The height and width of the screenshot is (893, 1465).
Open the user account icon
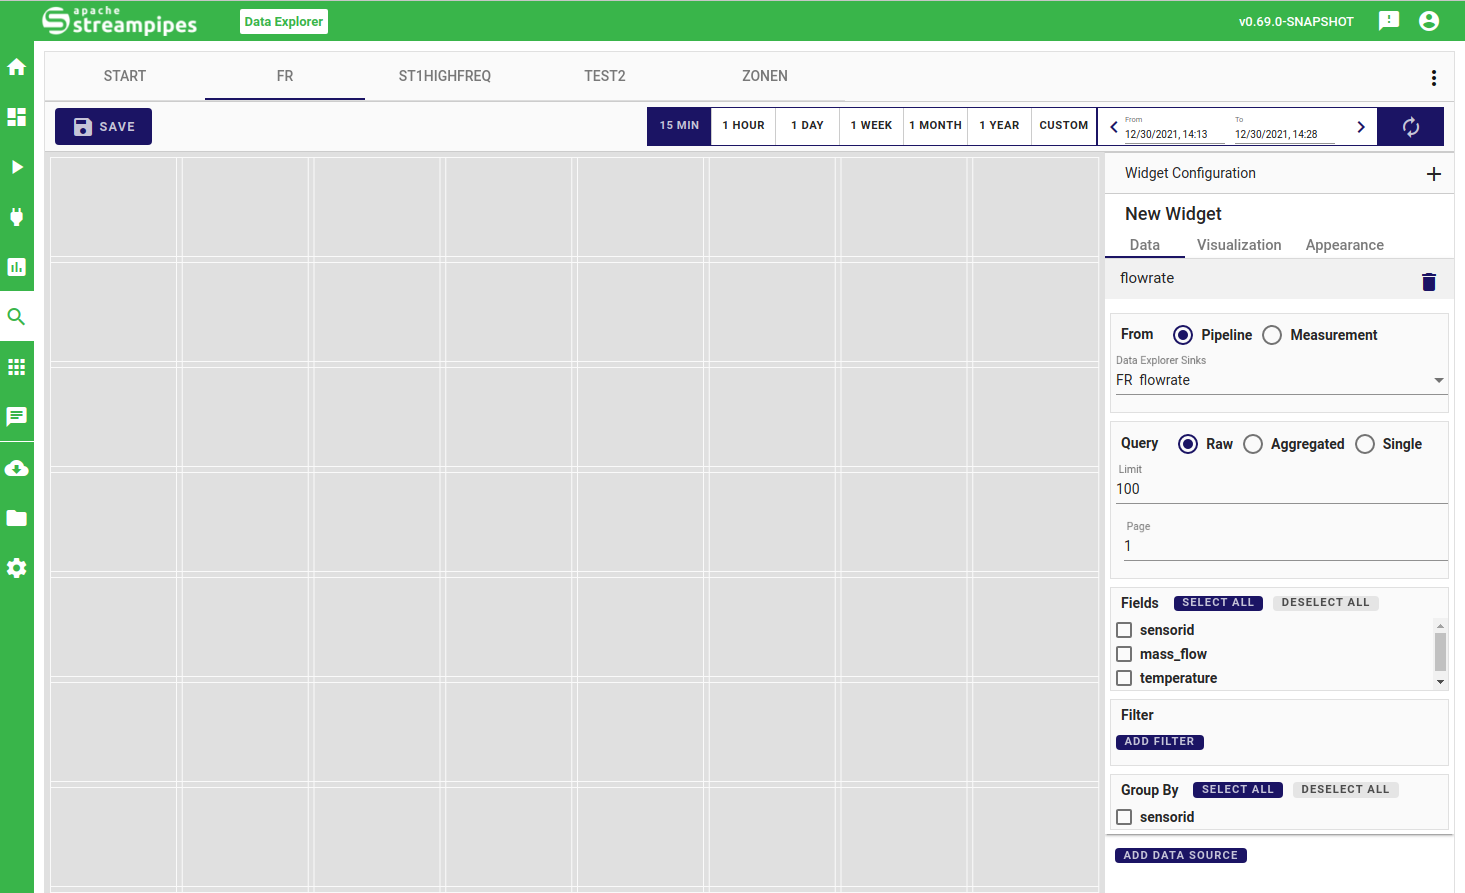click(x=1429, y=21)
